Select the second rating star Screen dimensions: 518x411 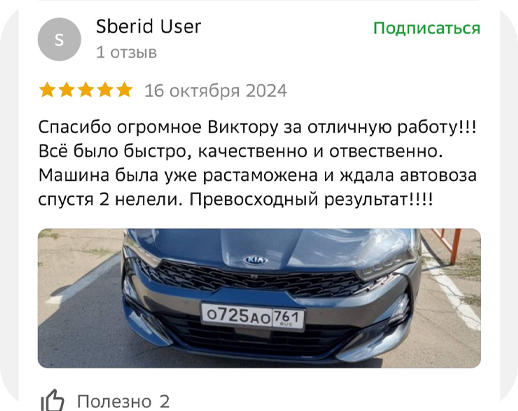pyautogui.click(x=66, y=90)
